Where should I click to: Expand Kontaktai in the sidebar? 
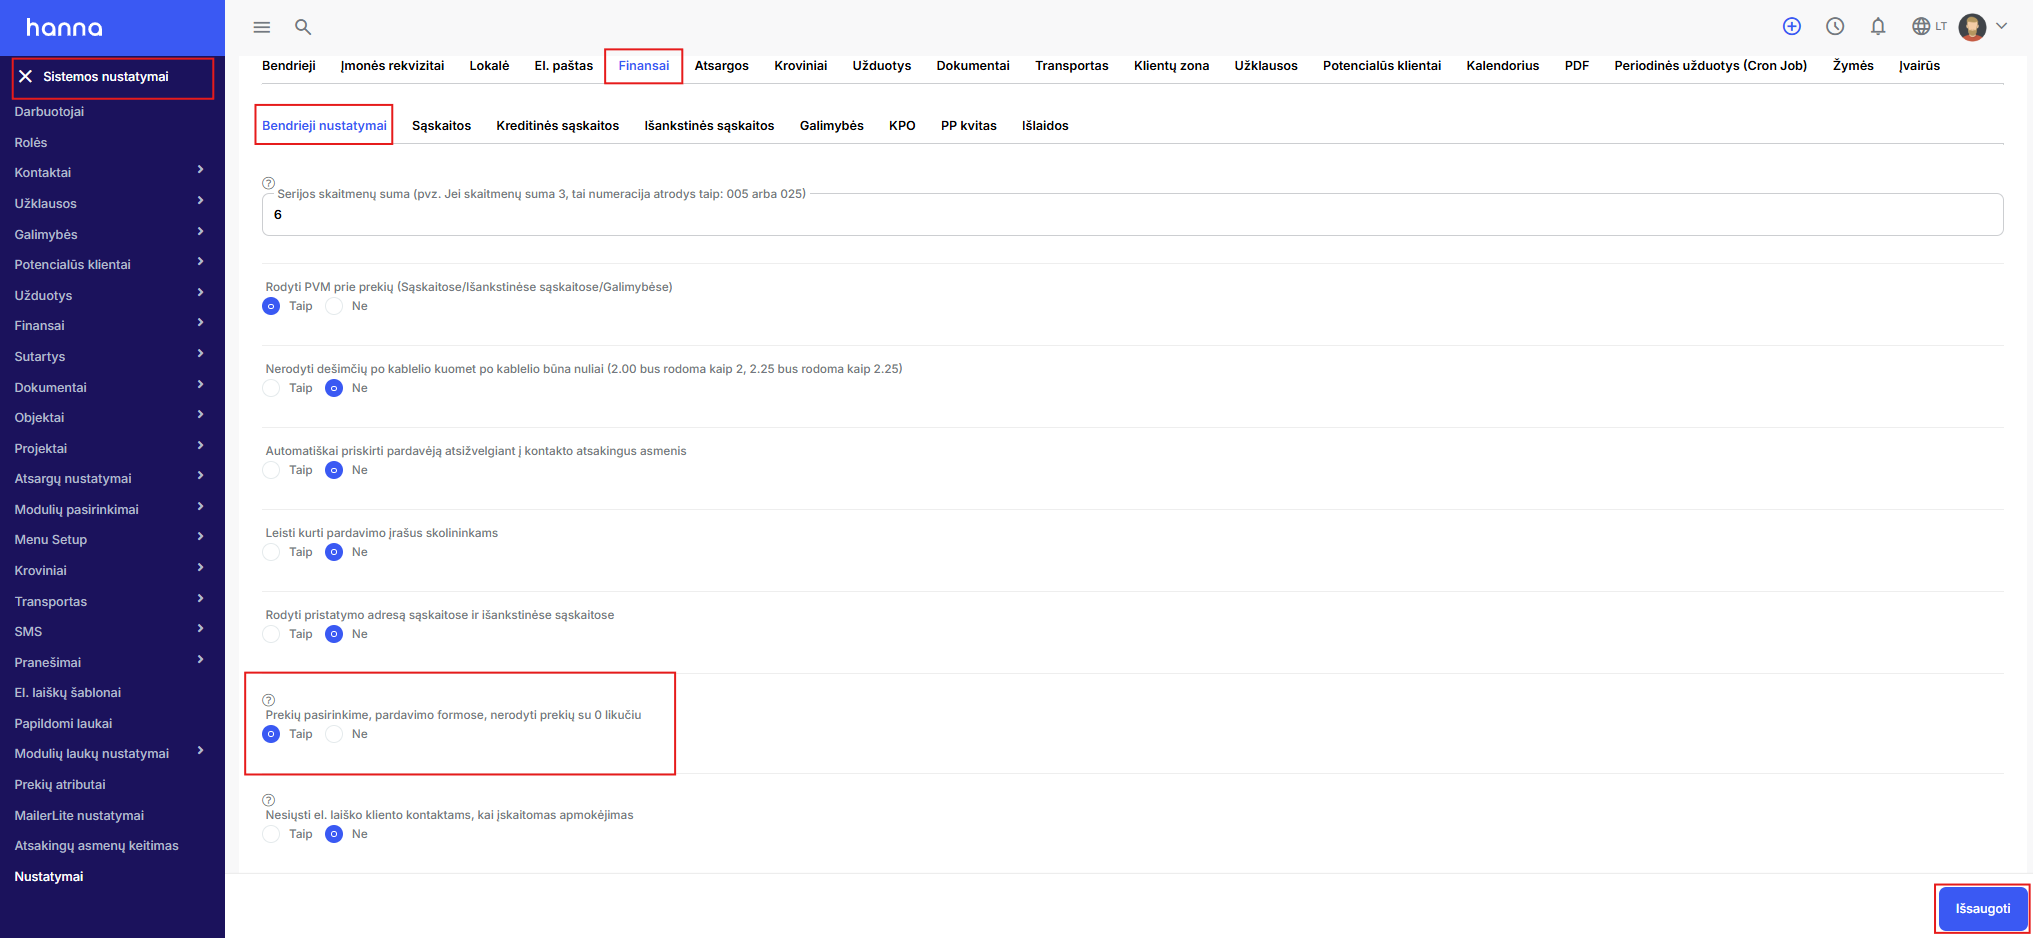click(x=201, y=170)
